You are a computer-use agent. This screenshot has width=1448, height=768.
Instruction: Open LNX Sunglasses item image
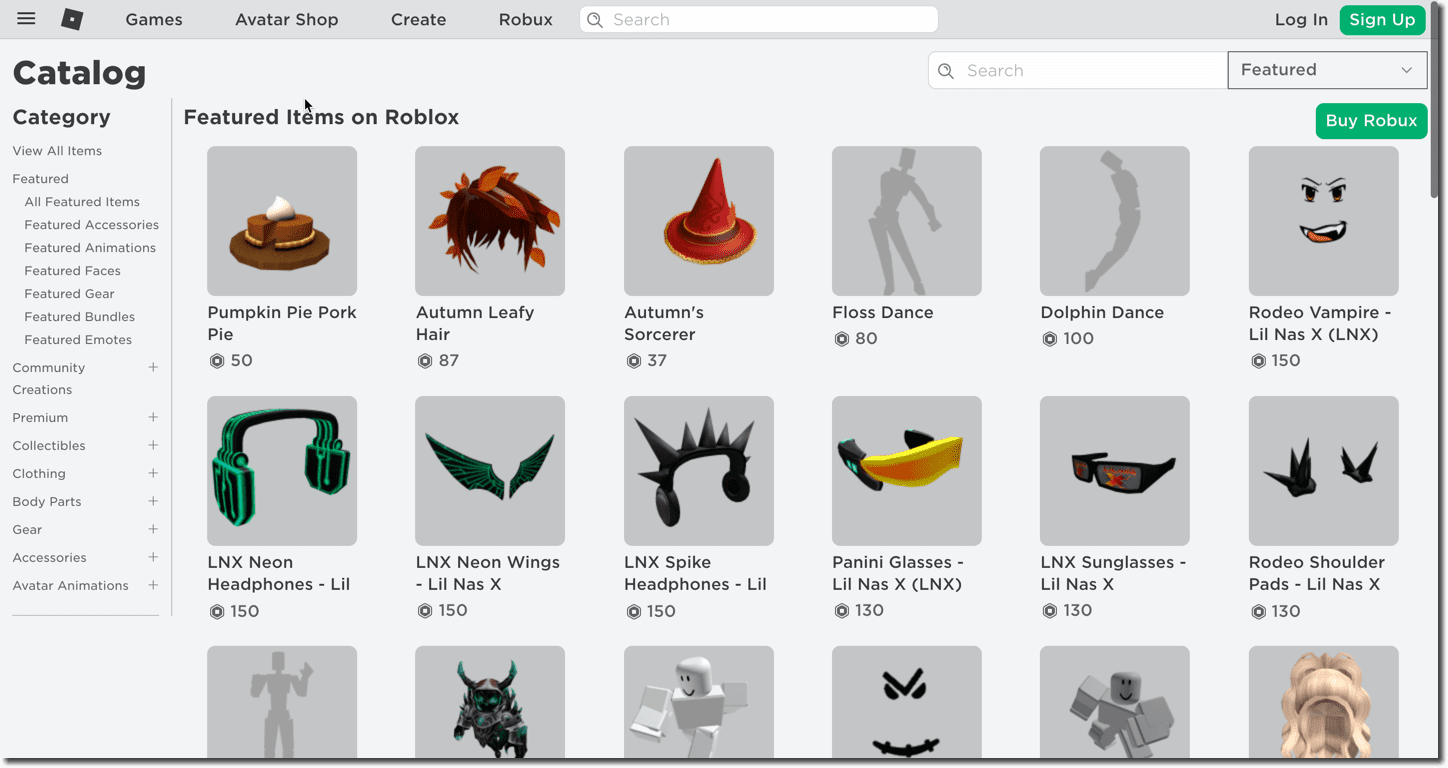[1115, 471]
